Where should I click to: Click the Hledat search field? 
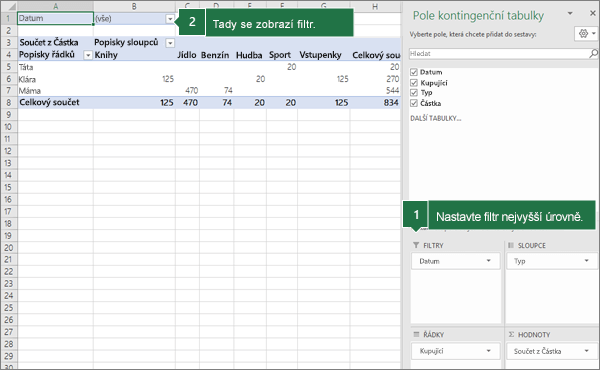tap(499, 54)
